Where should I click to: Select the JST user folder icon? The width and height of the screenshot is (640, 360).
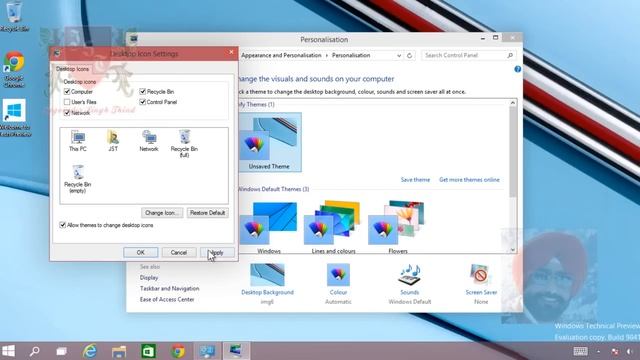tap(113, 141)
